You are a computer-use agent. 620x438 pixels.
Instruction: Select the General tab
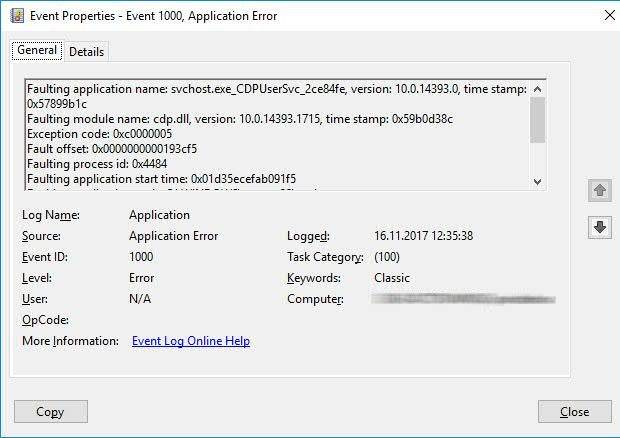coord(37,50)
